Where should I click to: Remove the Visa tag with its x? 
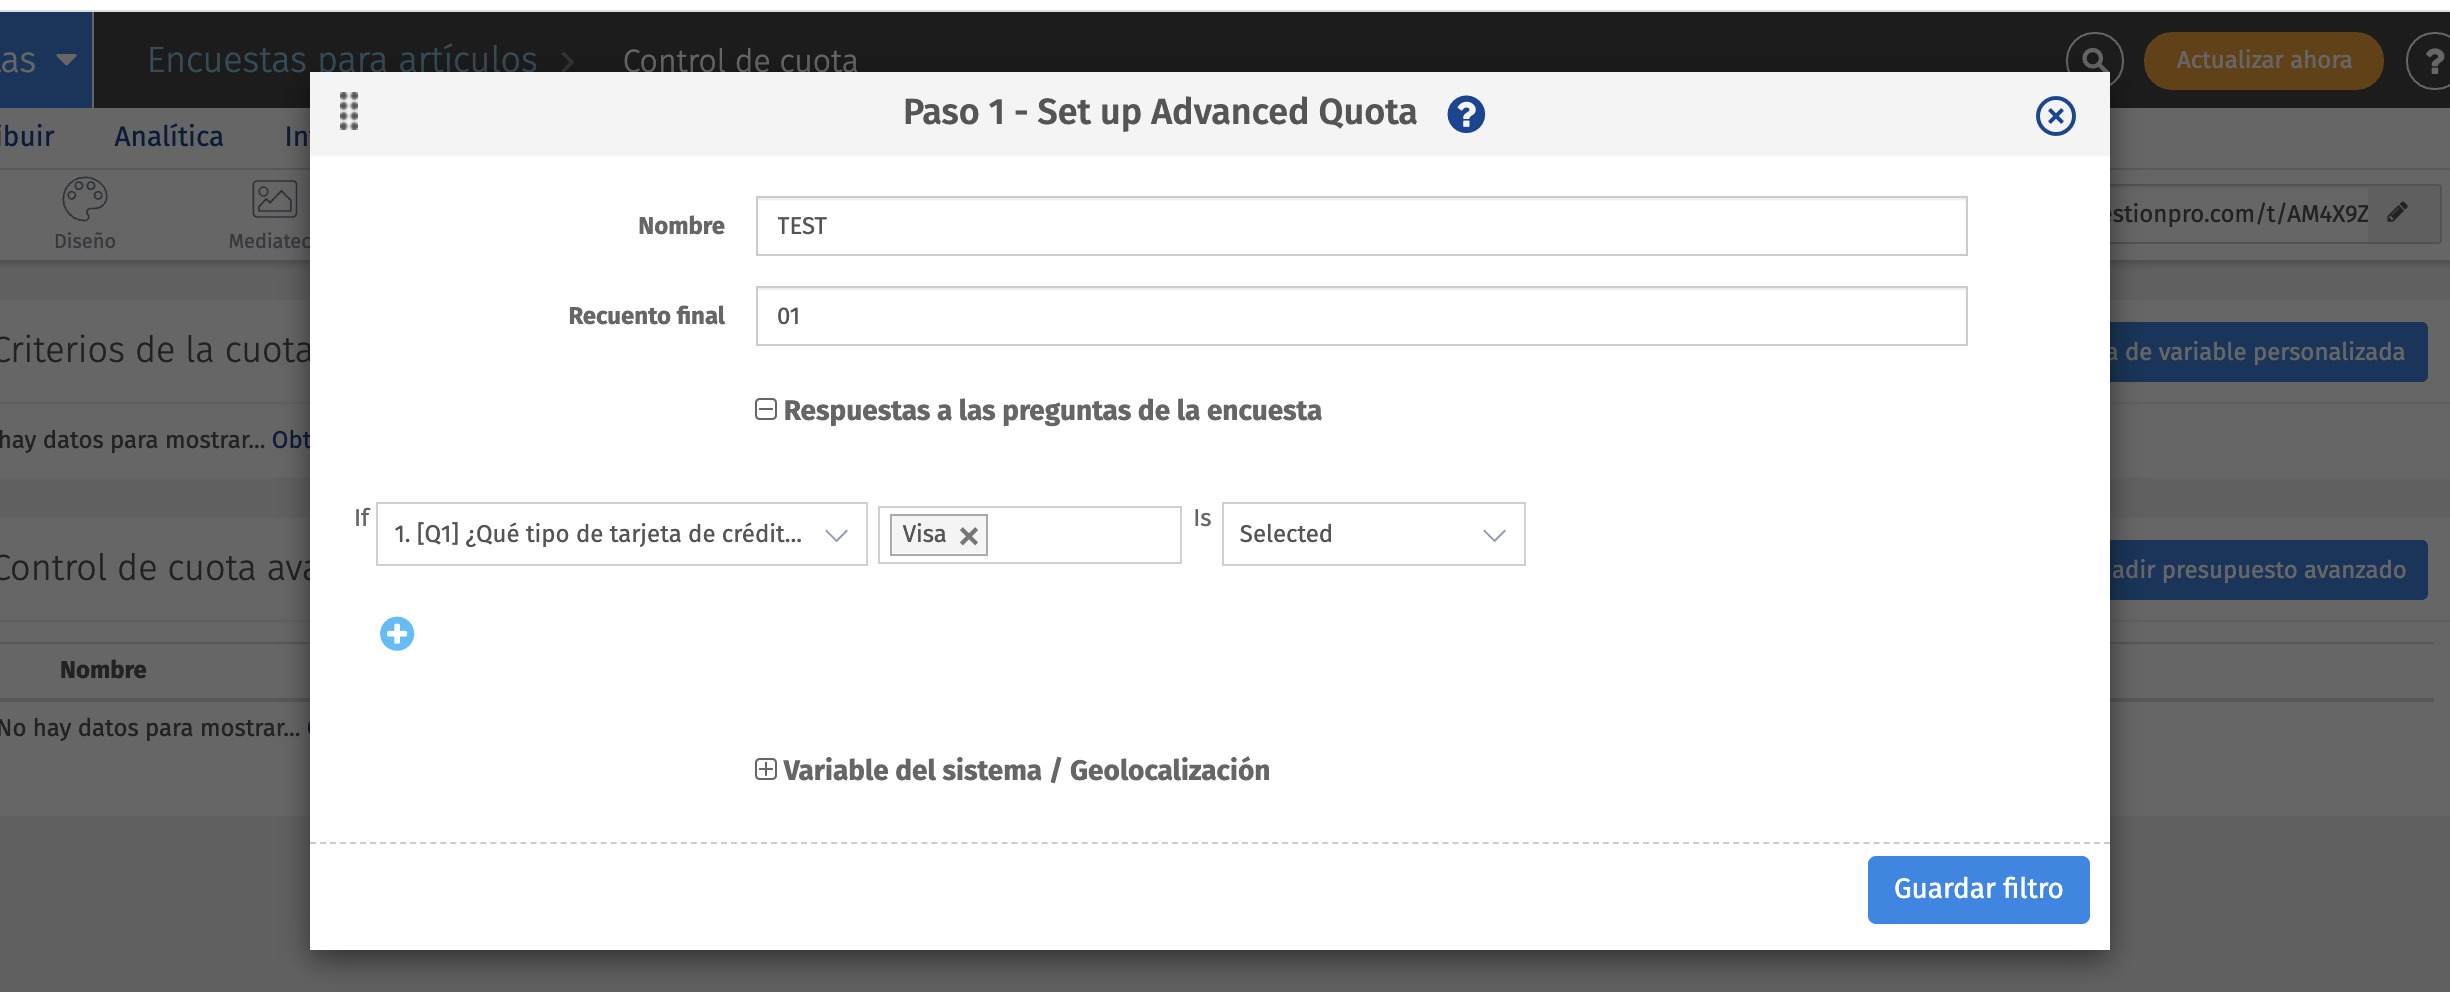pos(968,536)
